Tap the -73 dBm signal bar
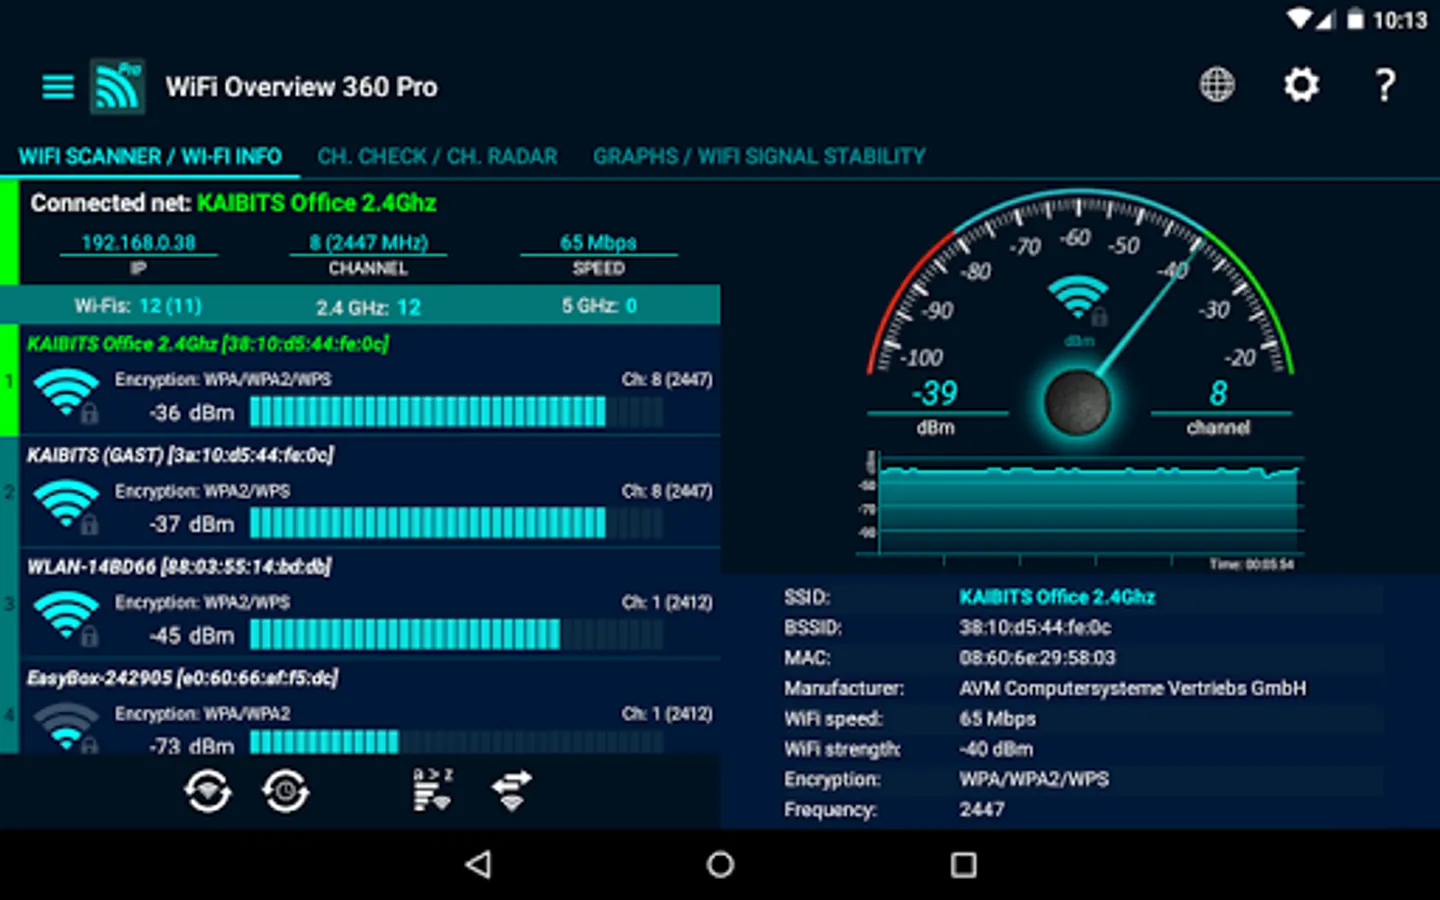 456,742
